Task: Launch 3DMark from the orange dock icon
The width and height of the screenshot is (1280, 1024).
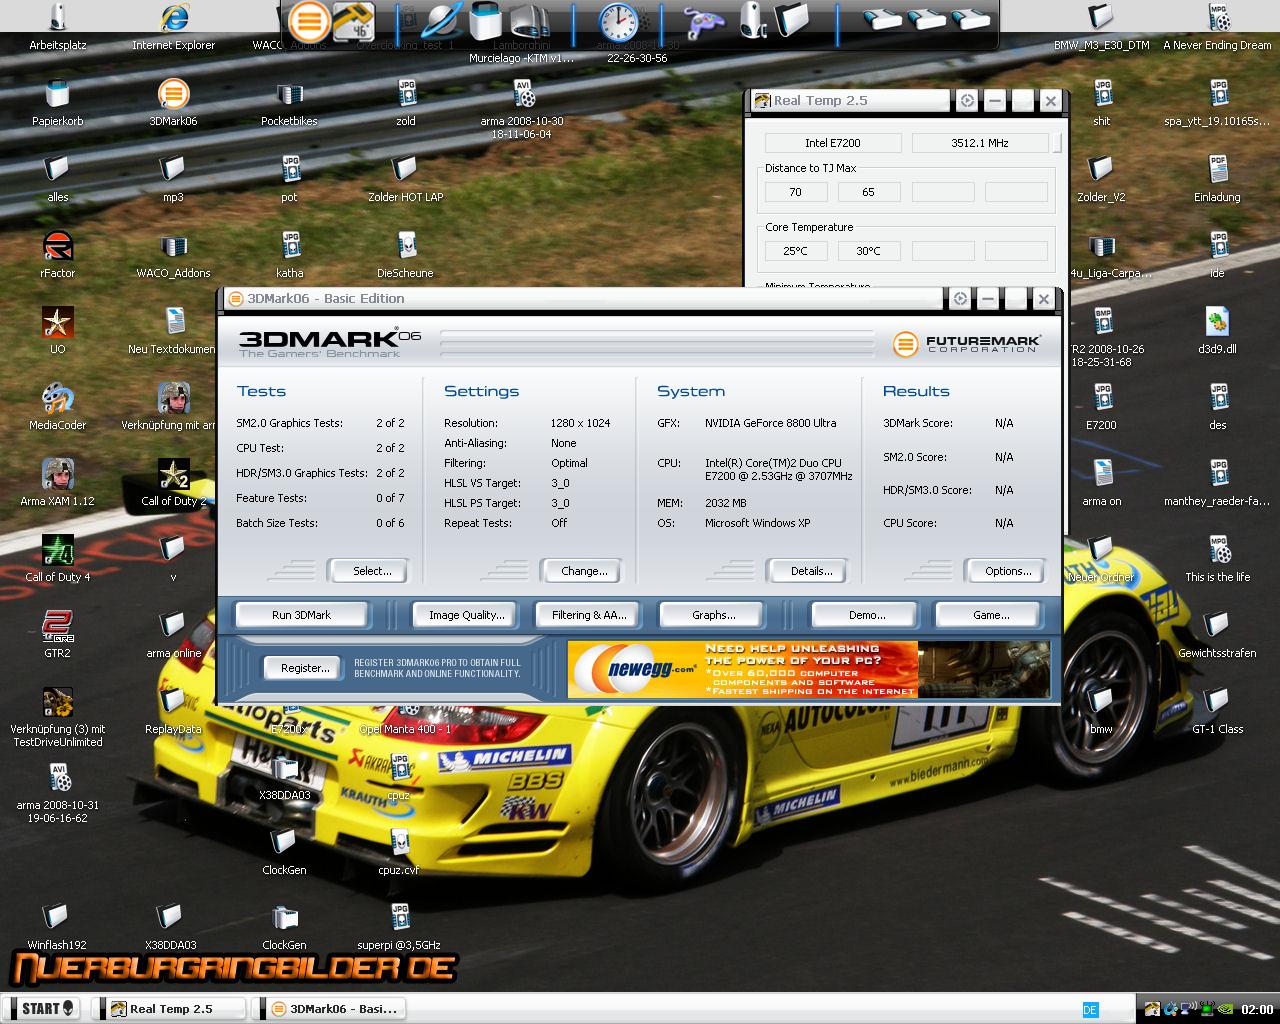Action: [310, 20]
